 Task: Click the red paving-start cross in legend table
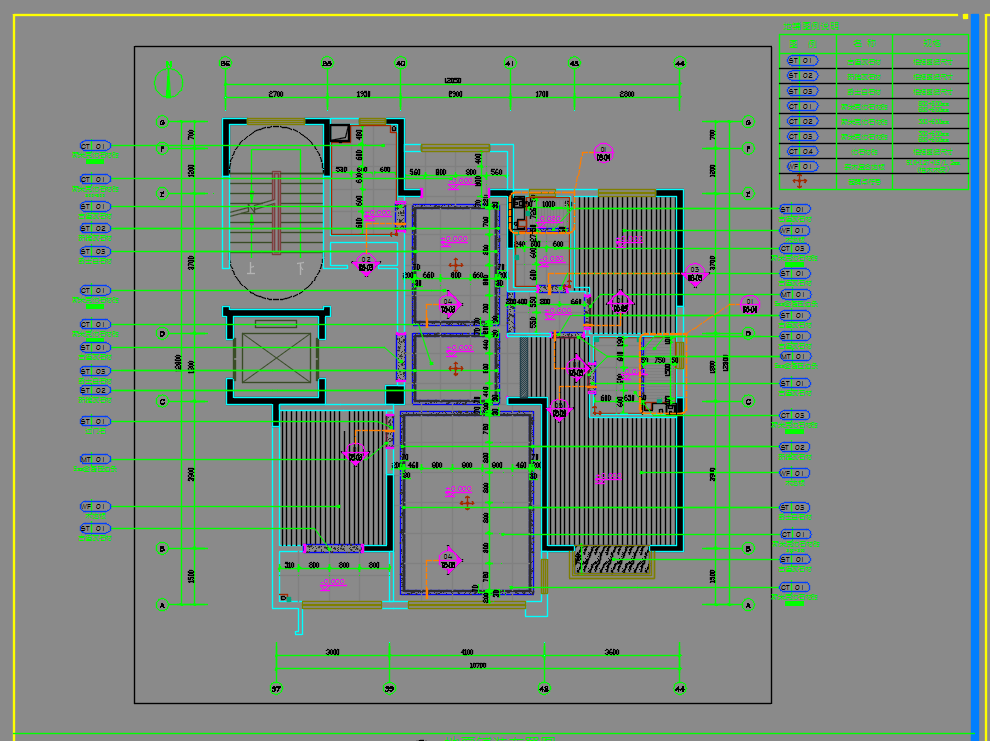click(800, 182)
